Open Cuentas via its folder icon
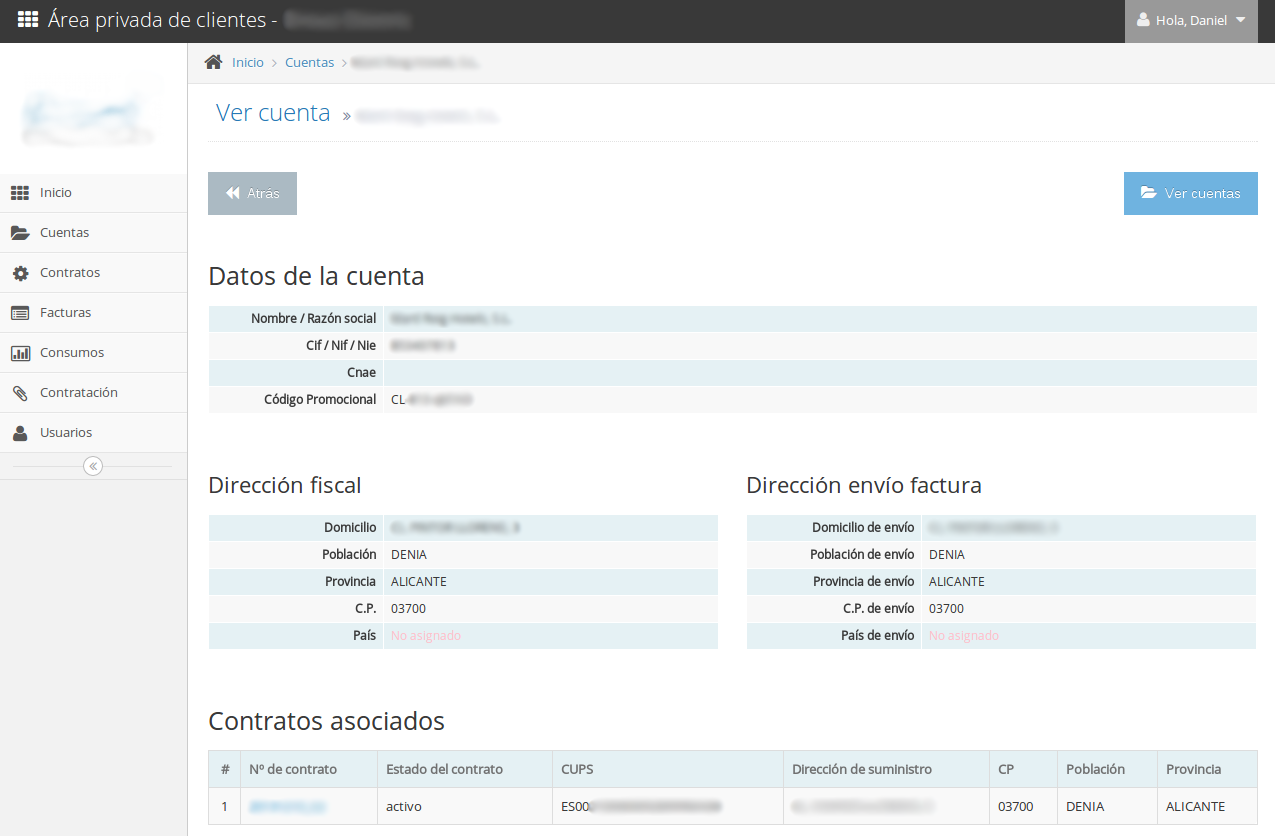 pyautogui.click(x=22, y=232)
